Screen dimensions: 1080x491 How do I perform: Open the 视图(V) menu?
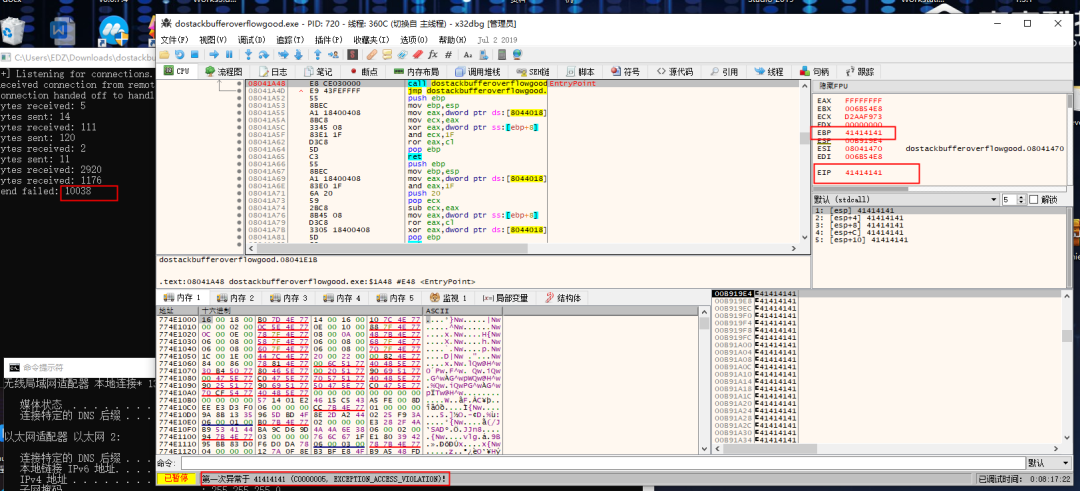click(x=213, y=40)
